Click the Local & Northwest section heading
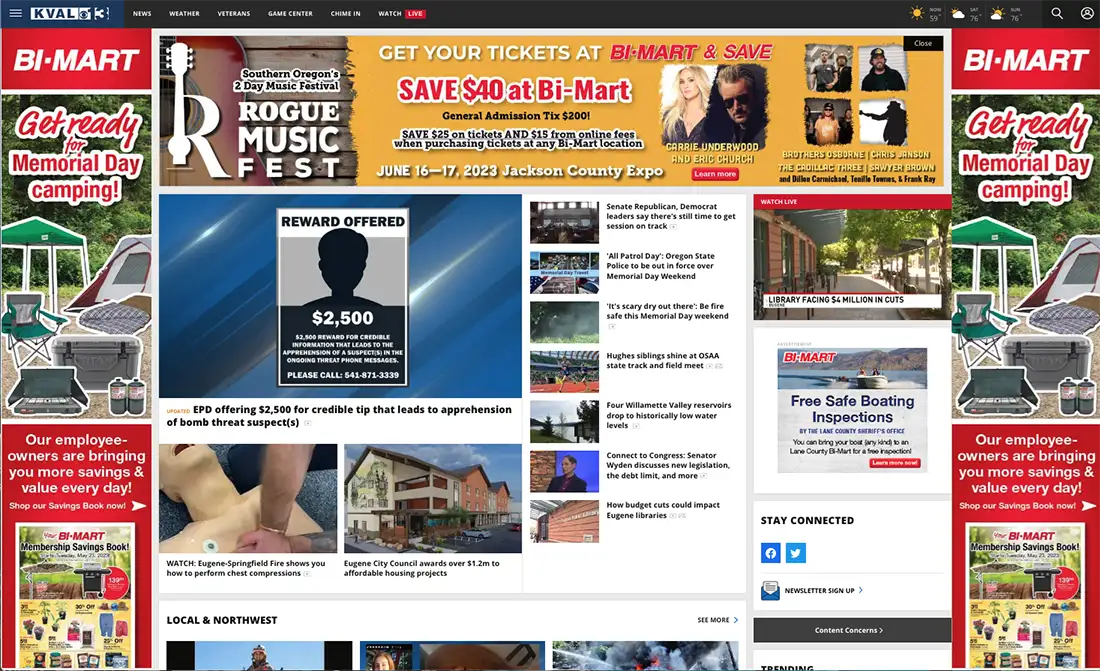Viewport: 1100px width, 671px height. 222,620
